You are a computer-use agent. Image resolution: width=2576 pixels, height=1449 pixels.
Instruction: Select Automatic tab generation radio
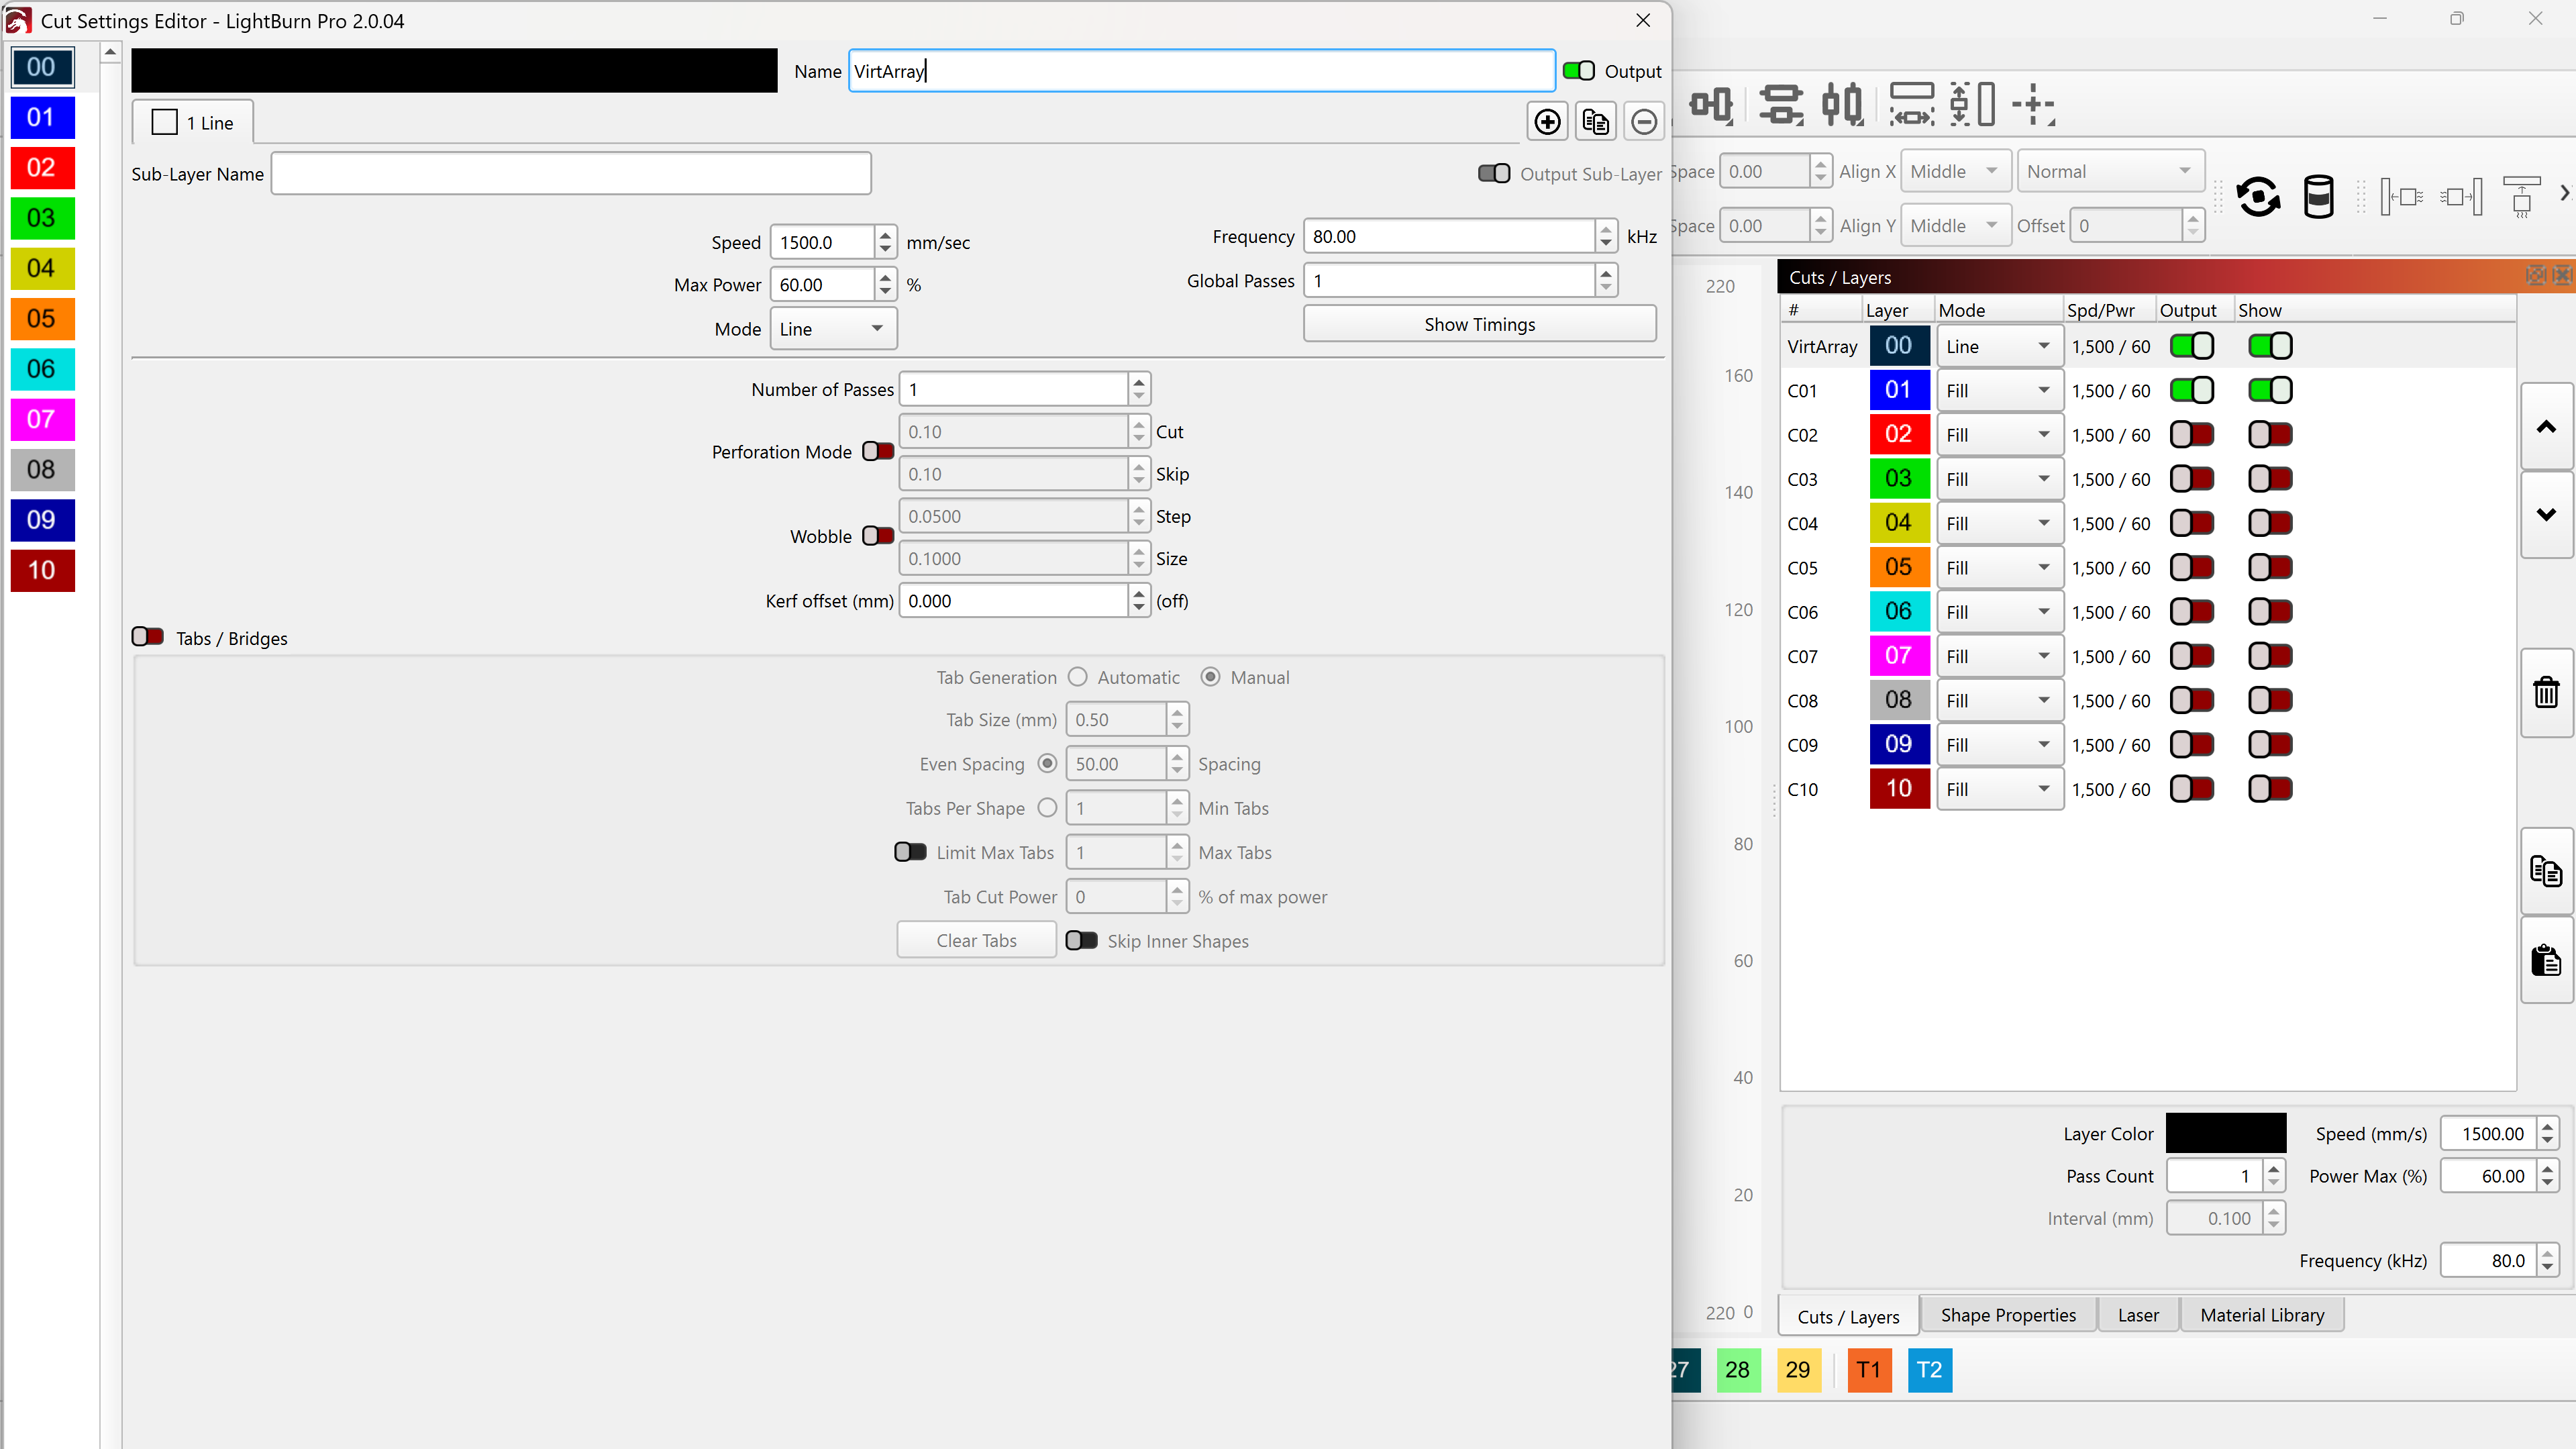click(x=1077, y=677)
